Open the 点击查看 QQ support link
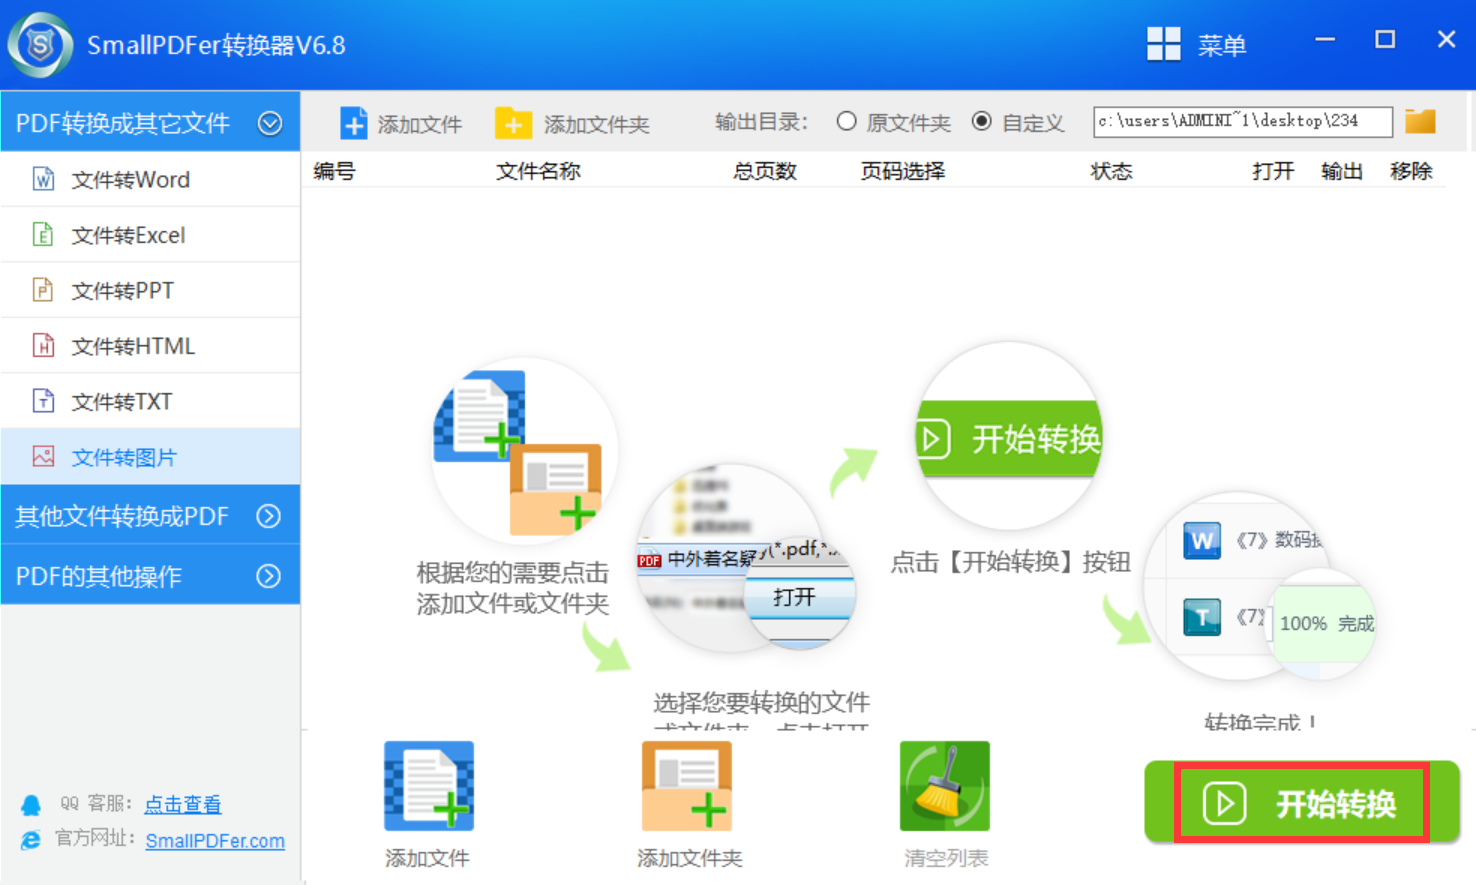The width and height of the screenshot is (1476, 885). (x=183, y=804)
